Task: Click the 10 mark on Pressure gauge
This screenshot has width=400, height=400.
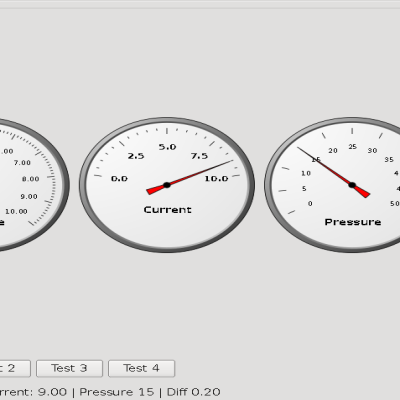Action: [306, 173]
